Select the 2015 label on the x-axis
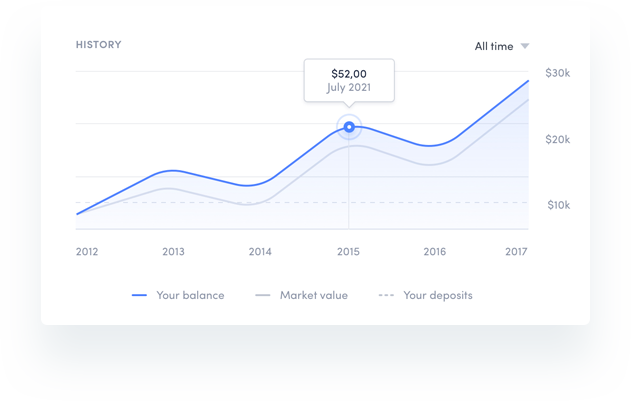The image size is (631, 401). point(348,252)
